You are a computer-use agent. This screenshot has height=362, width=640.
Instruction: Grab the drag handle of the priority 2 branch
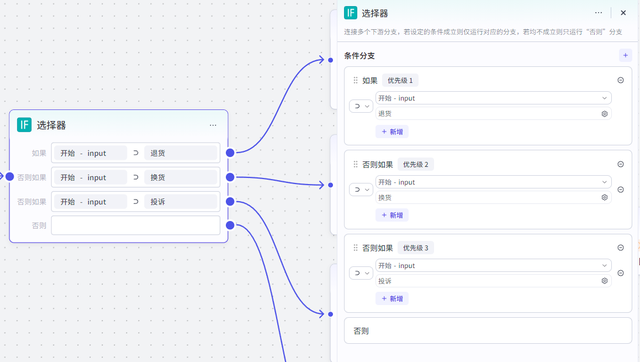356,164
